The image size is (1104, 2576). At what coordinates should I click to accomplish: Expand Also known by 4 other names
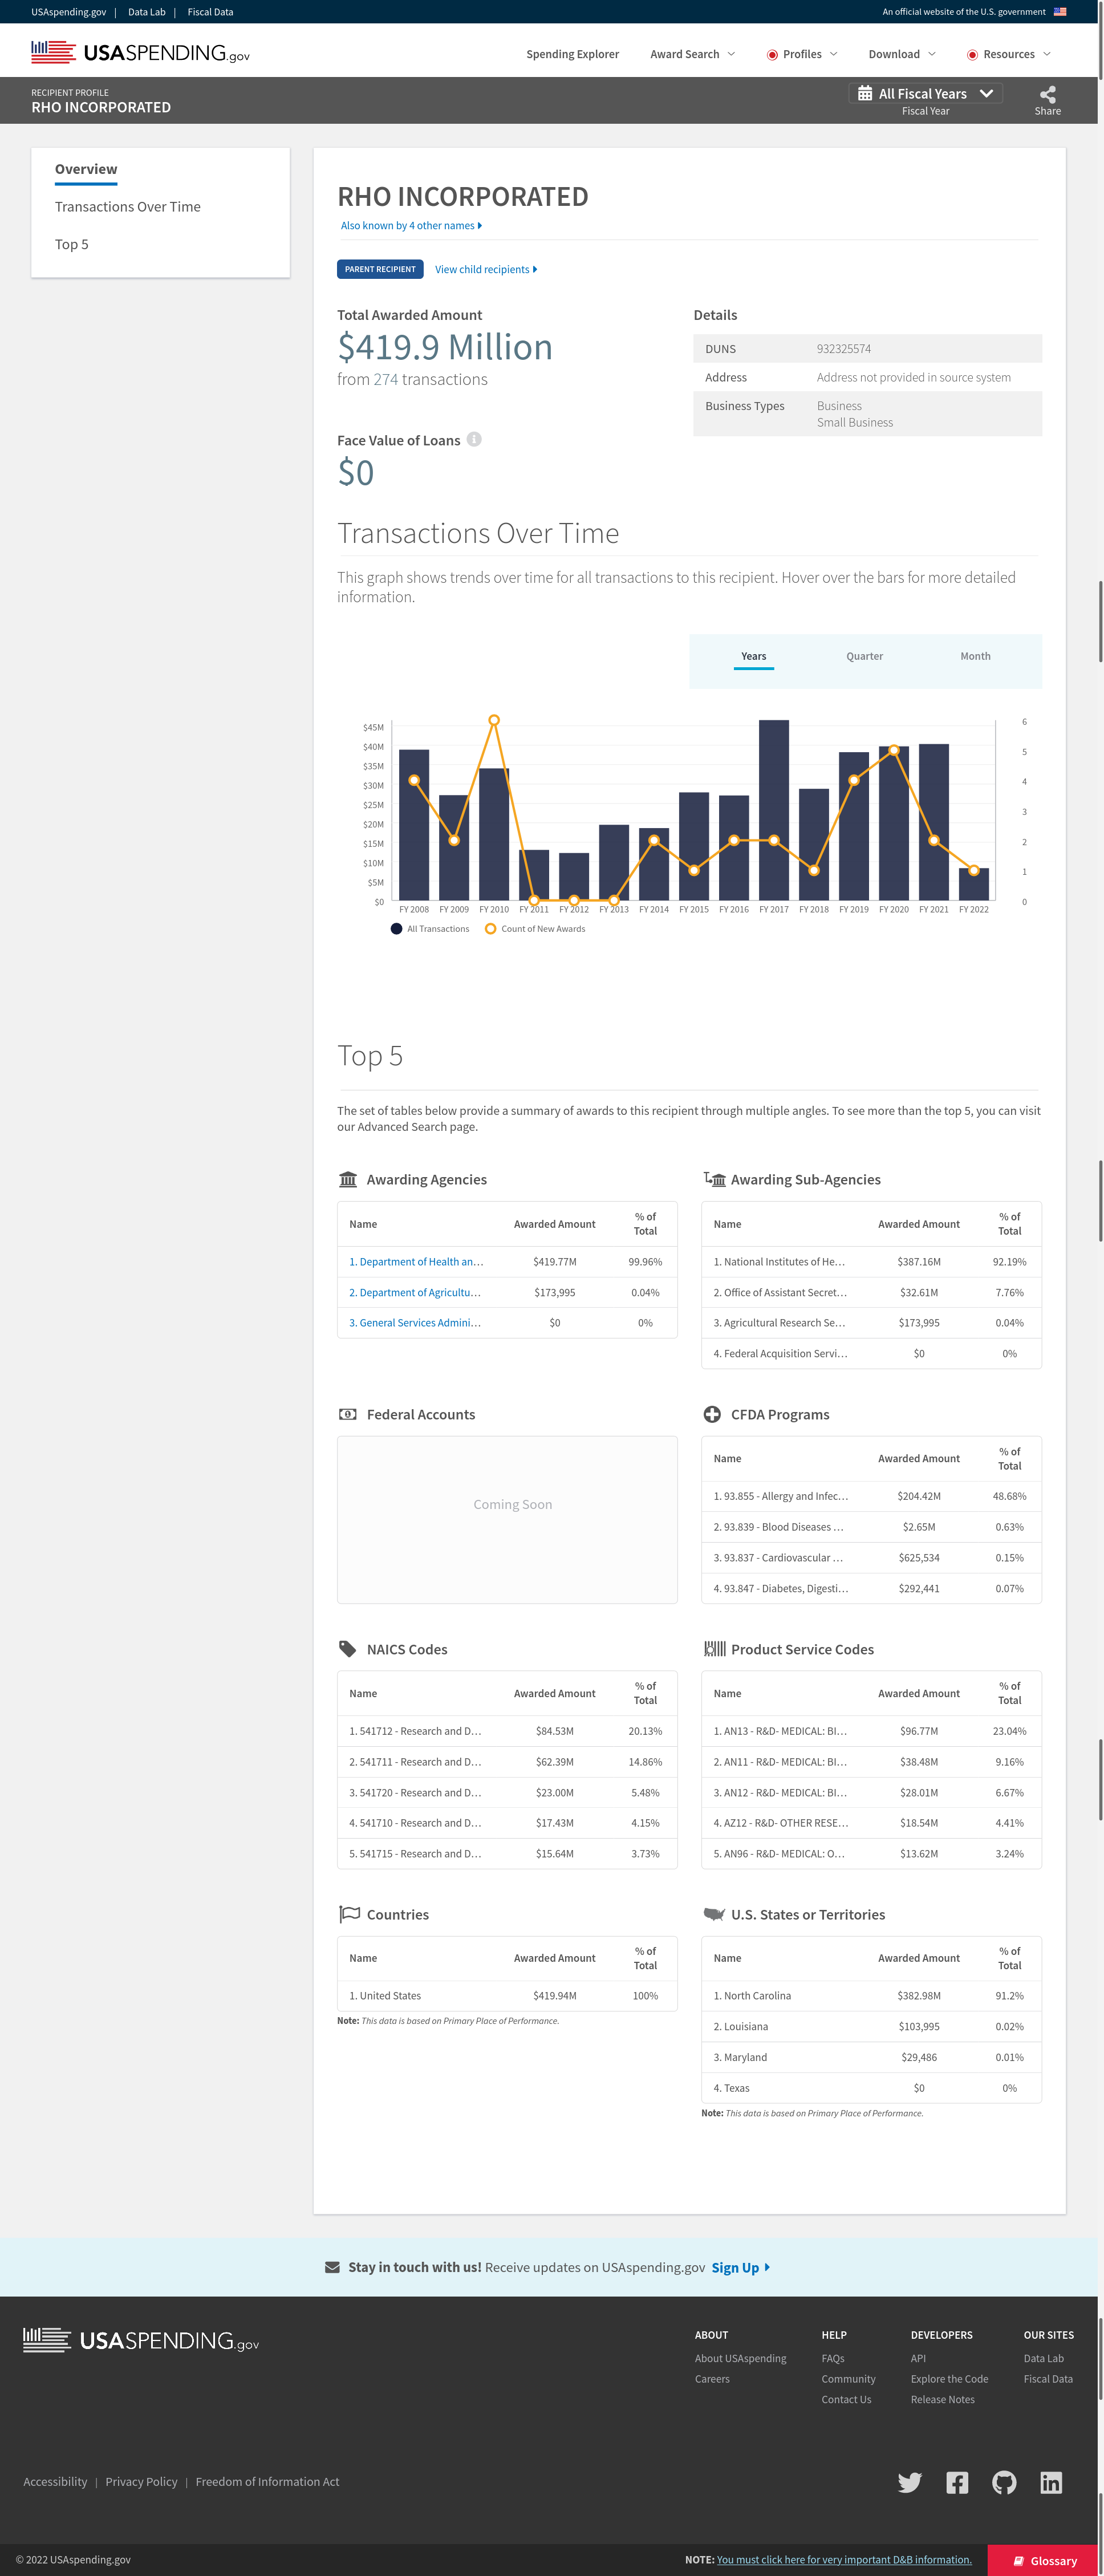coord(411,225)
